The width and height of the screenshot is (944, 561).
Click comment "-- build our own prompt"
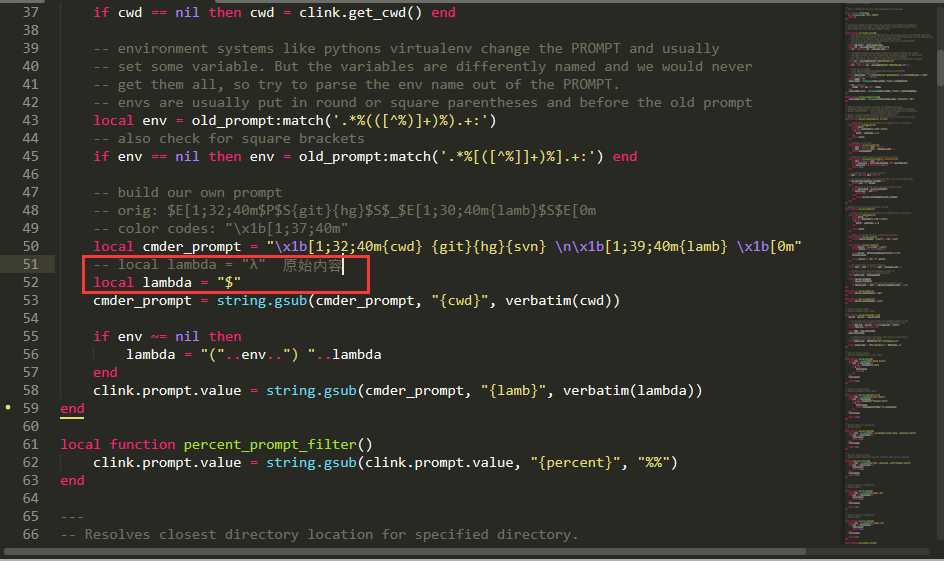click(x=188, y=193)
